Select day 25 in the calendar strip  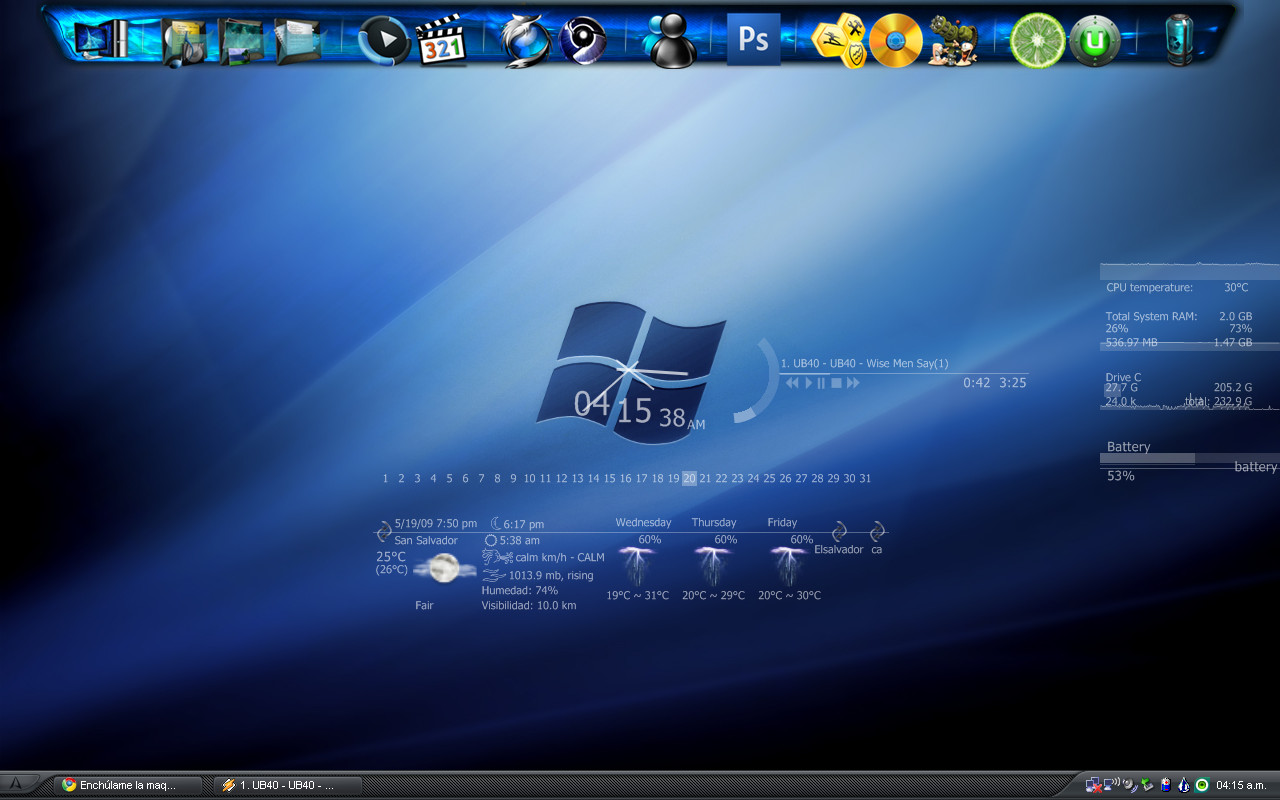click(769, 478)
